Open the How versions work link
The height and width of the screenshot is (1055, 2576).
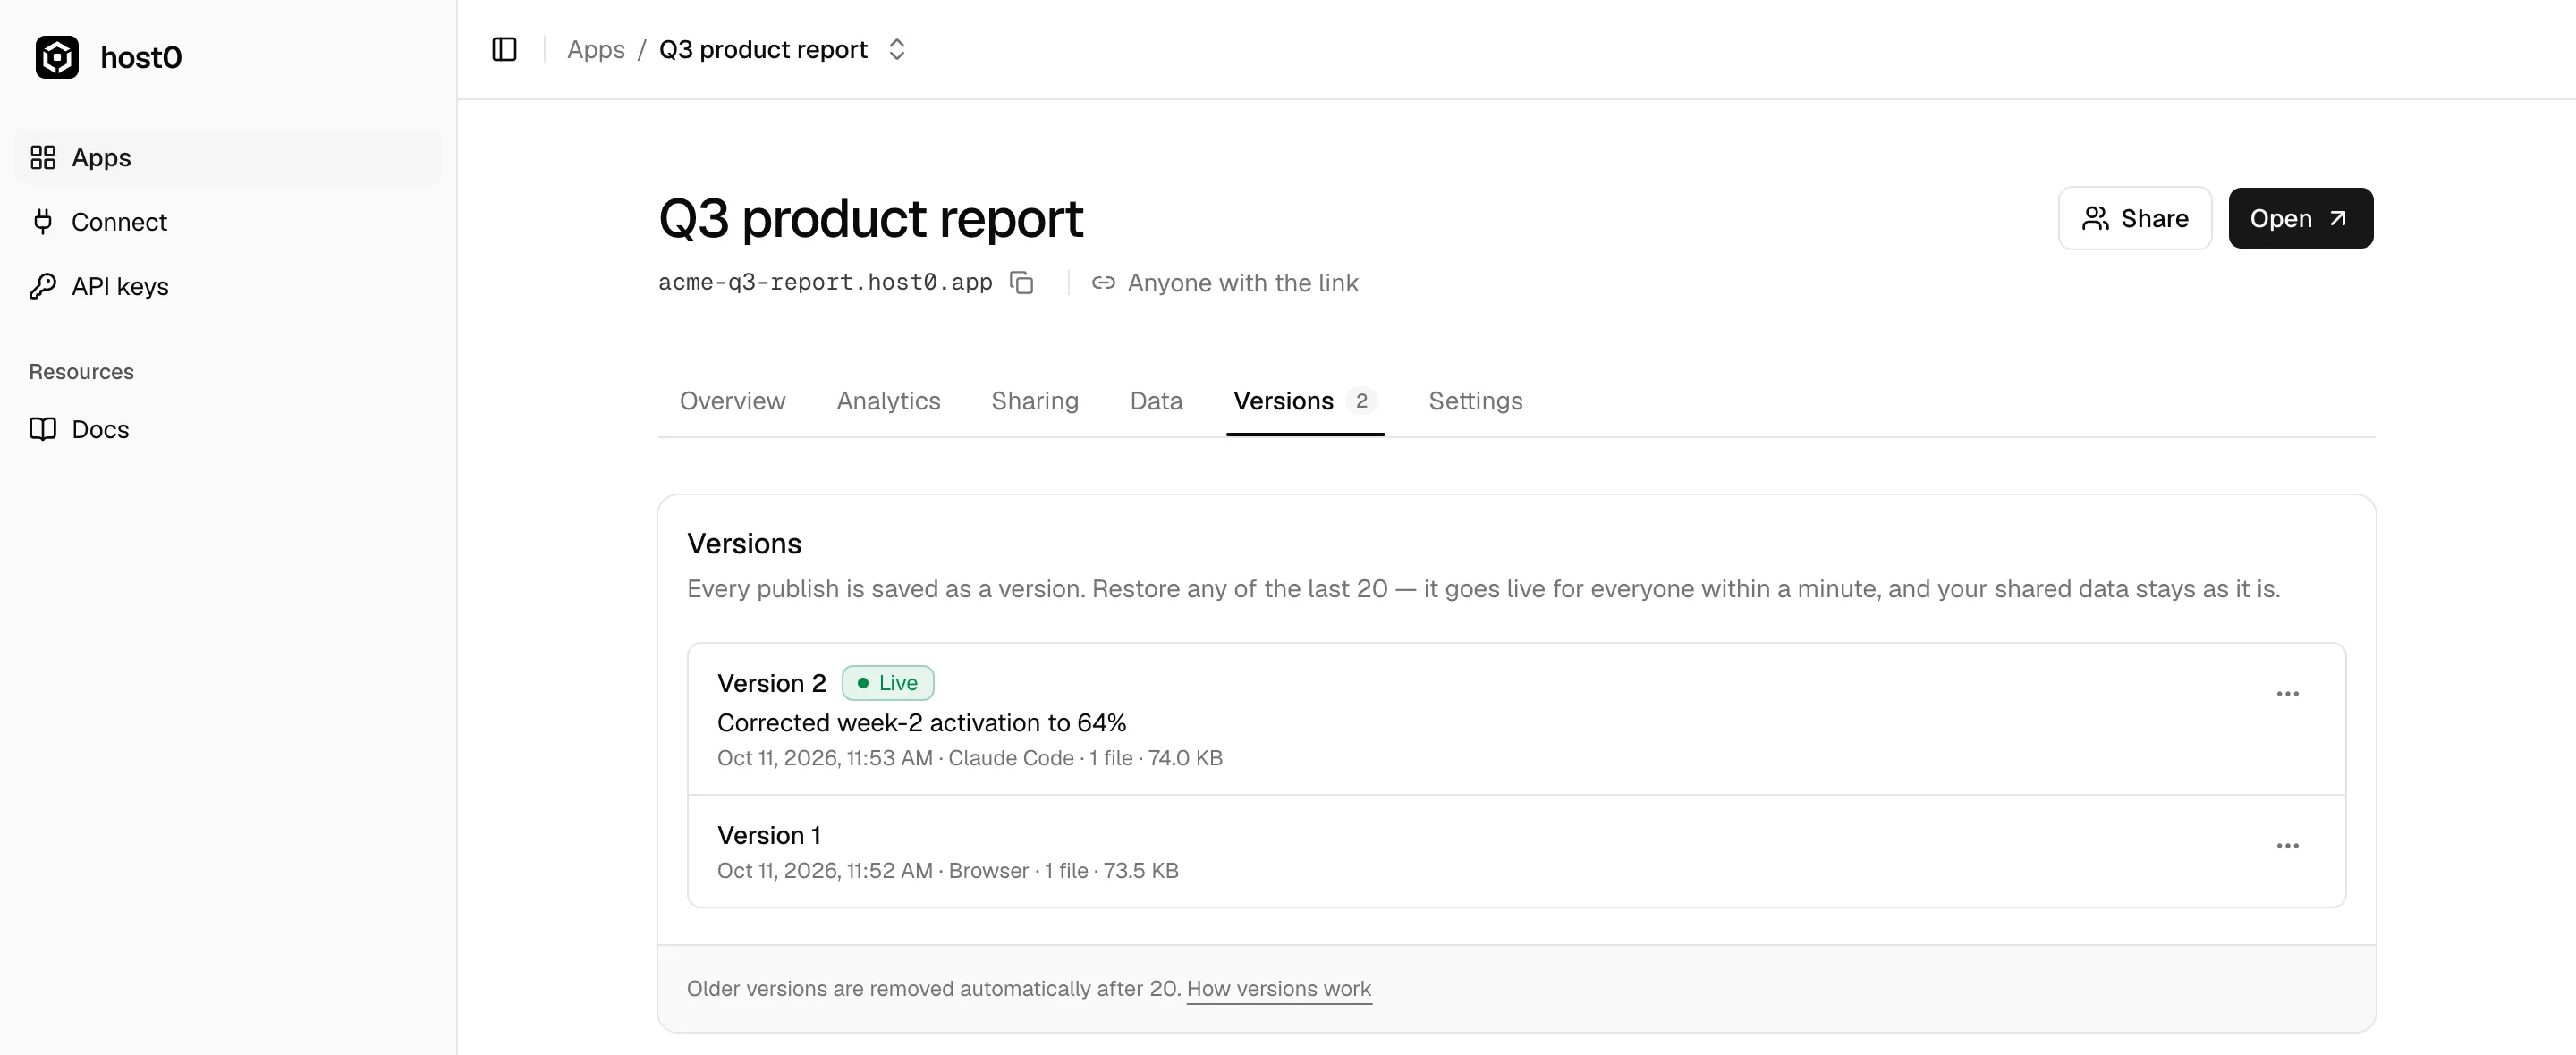(1278, 989)
